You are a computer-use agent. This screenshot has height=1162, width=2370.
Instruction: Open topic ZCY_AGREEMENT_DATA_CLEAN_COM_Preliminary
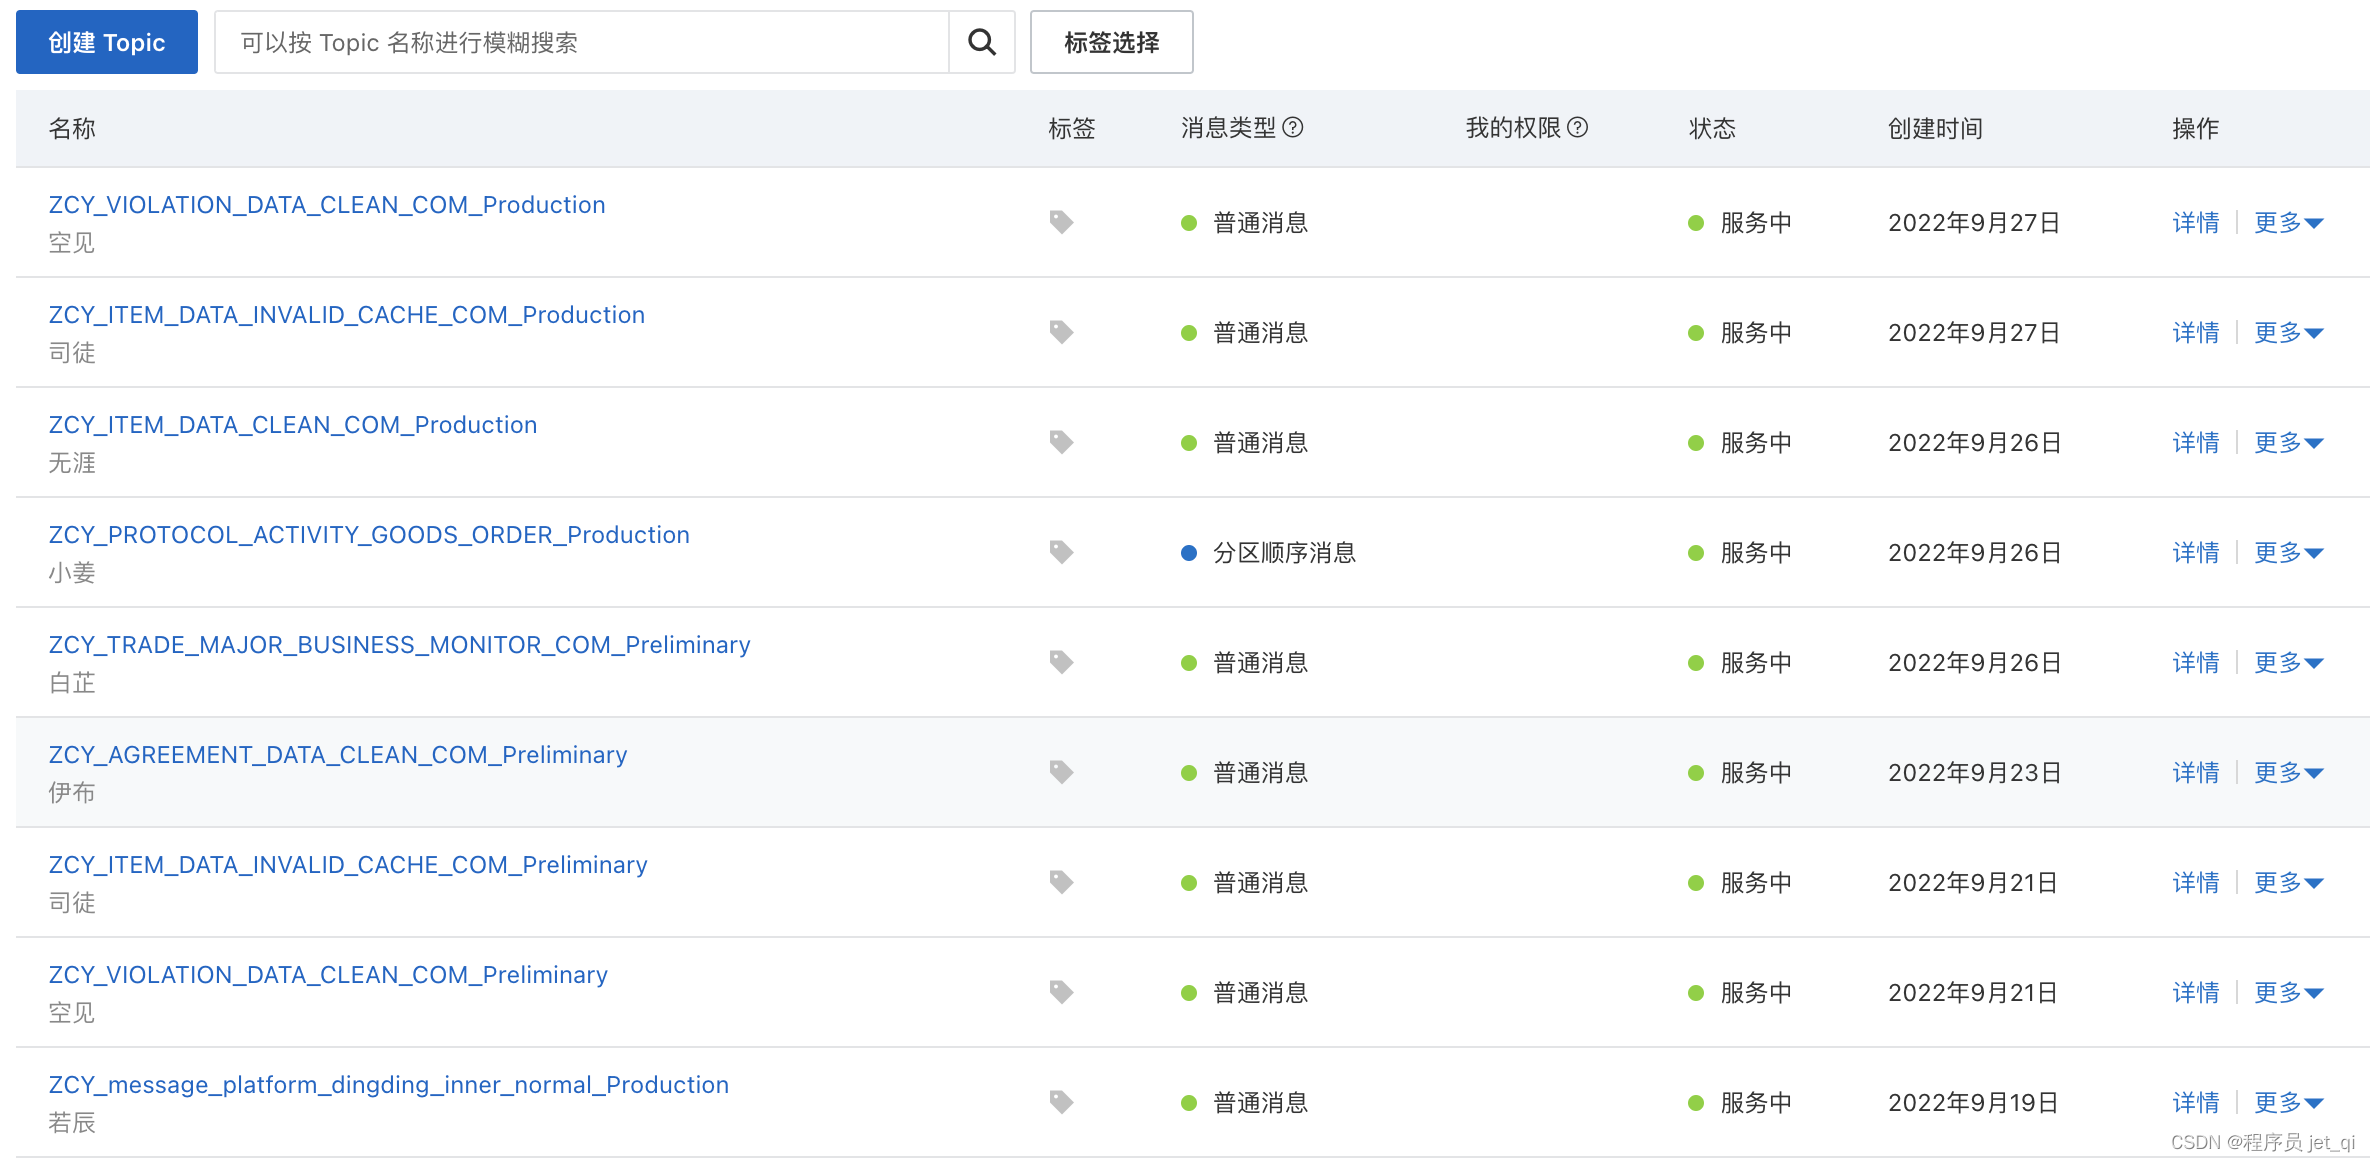pyautogui.click(x=338, y=755)
